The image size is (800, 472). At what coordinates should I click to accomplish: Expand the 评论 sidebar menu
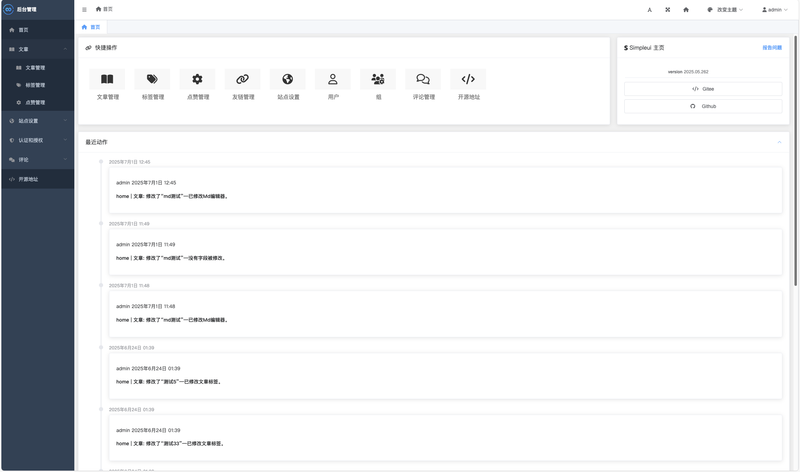point(38,160)
